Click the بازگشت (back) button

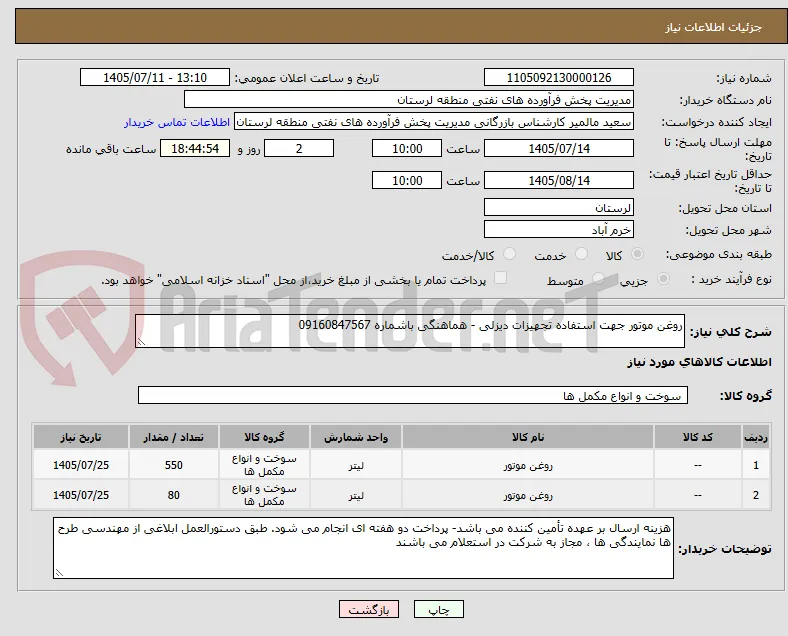tap(369, 609)
